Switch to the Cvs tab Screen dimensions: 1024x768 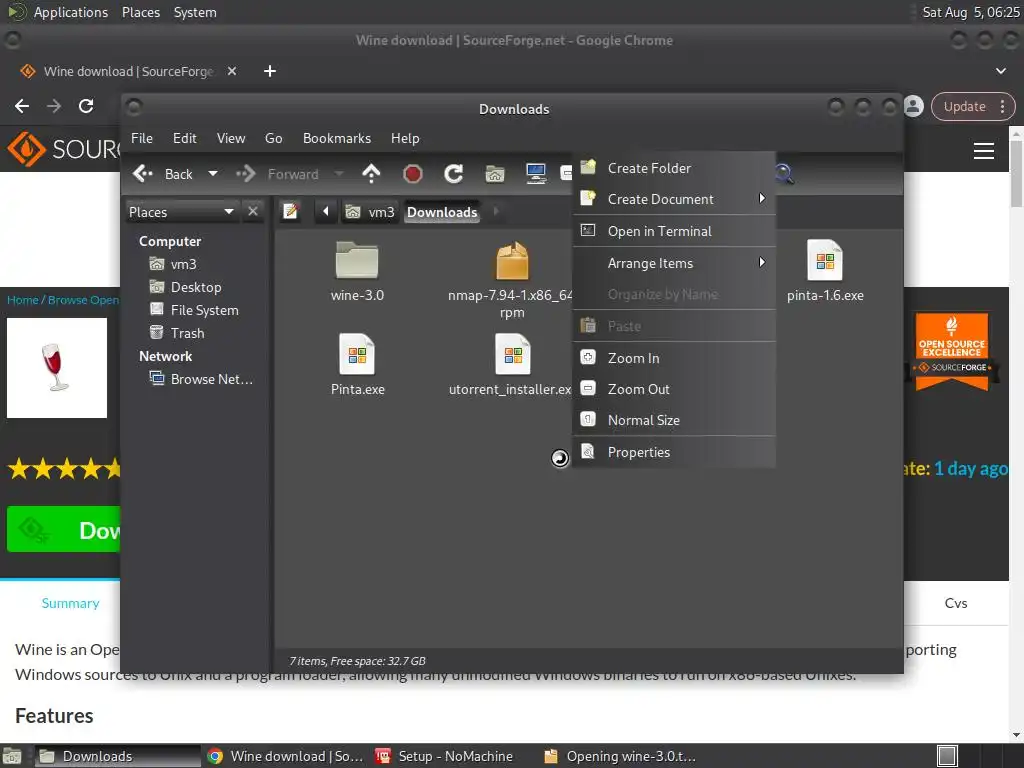(x=955, y=603)
